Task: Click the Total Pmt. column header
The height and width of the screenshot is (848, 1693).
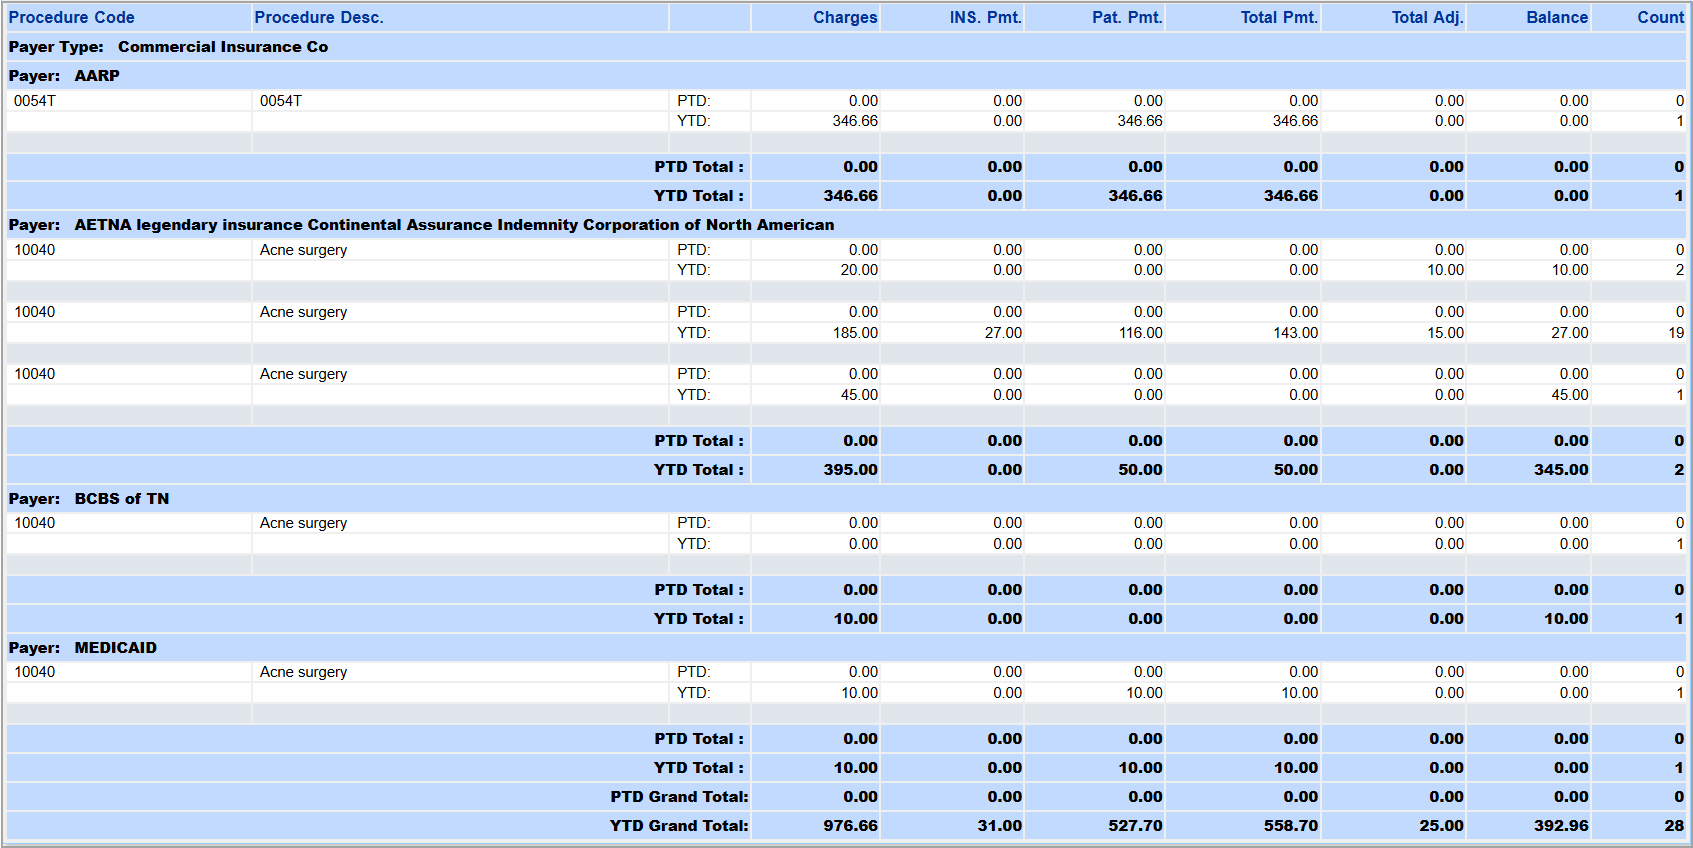Action: pyautogui.click(x=1279, y=17)
